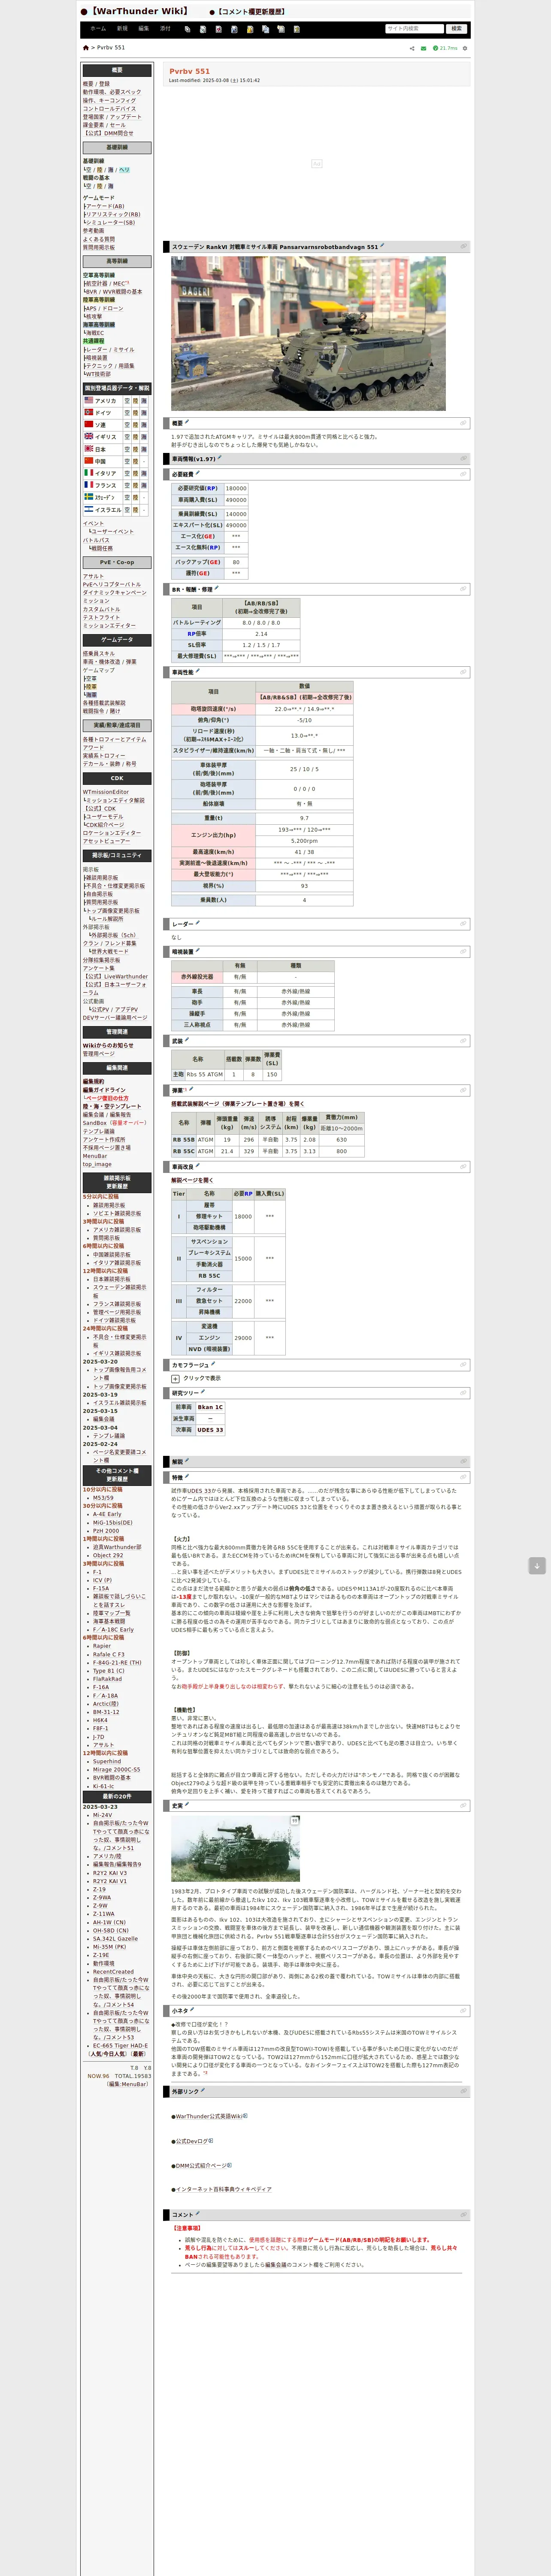
Task: Open the コメント欄更新履歴 header link
Action: coord(251,12)
